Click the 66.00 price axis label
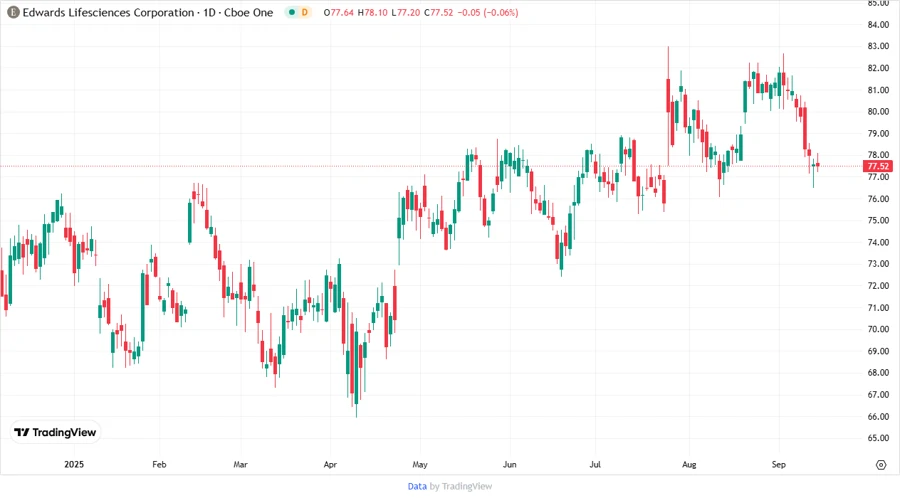 pos(878,417)
